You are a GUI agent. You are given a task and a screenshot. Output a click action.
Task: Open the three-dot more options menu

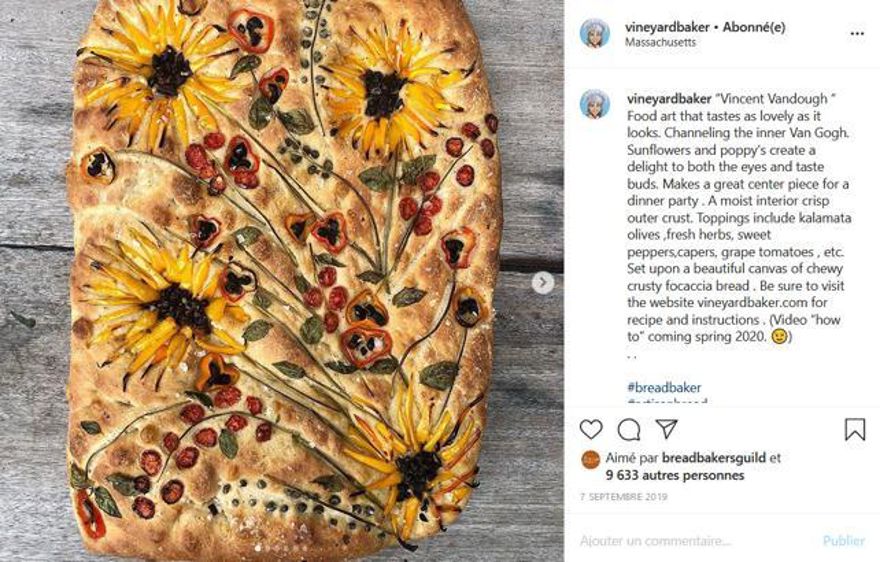(856, 33)
